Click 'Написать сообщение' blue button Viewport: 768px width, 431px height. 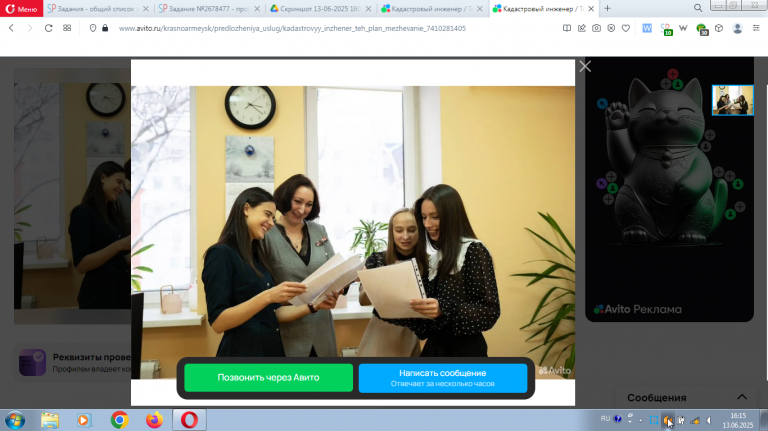[x=443, y=378]
